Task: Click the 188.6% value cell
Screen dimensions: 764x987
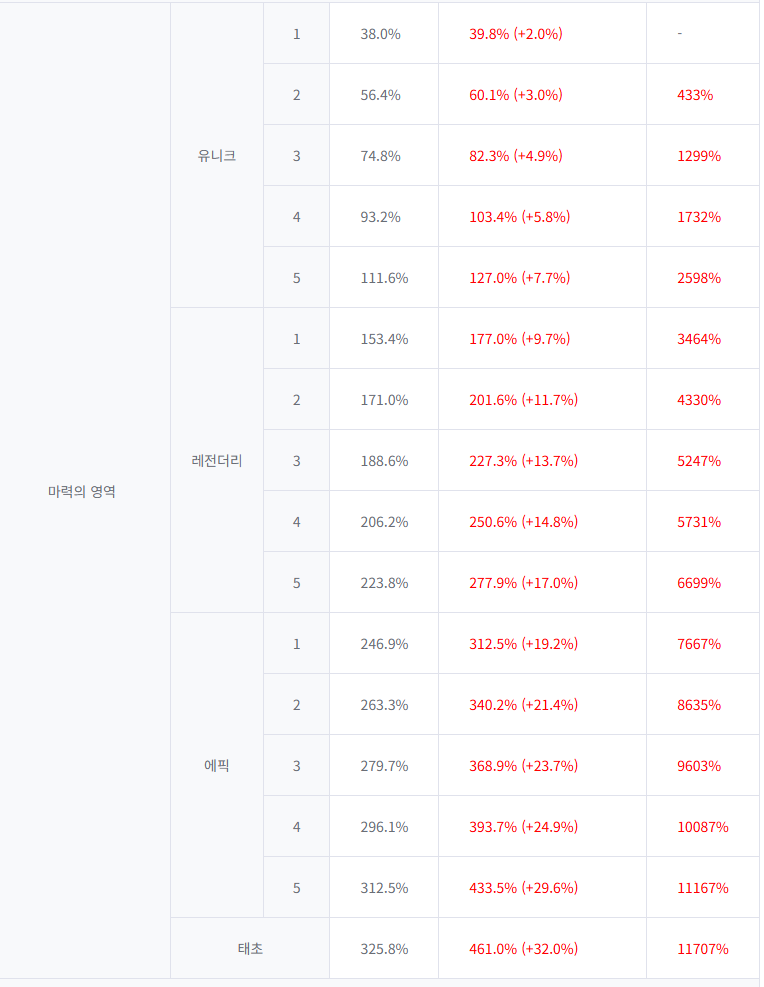Action: tap(384, 461)
